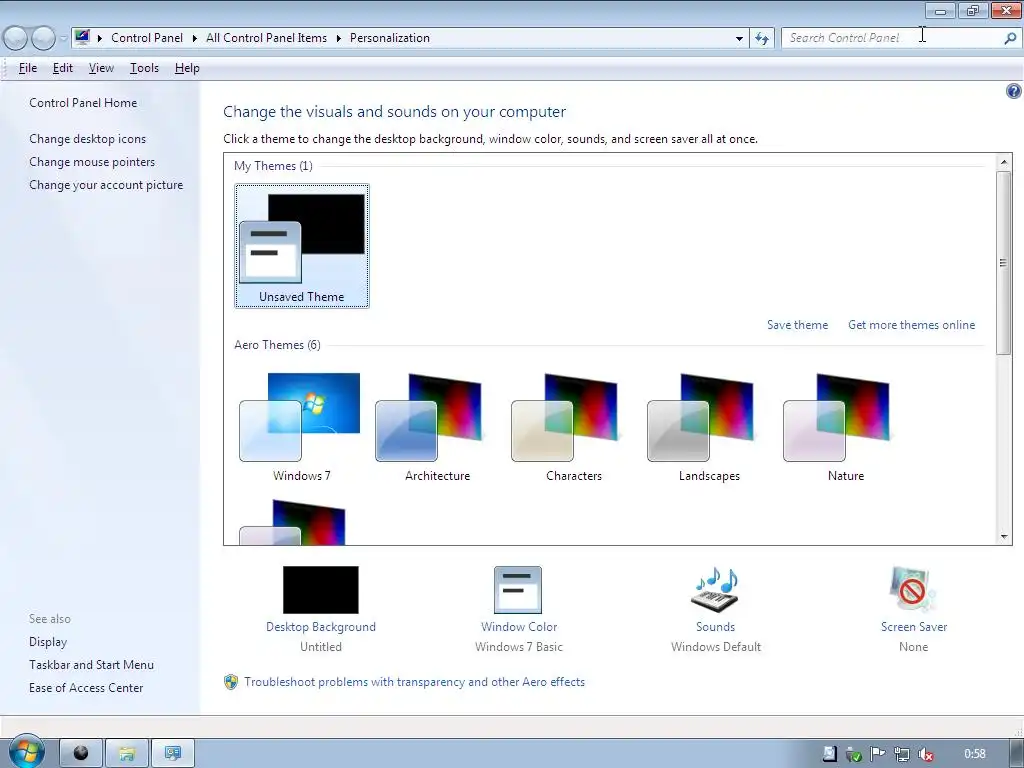Open the Window Color icon
The height and width of the screenshot is (768, 1024).
coord(518,590)
